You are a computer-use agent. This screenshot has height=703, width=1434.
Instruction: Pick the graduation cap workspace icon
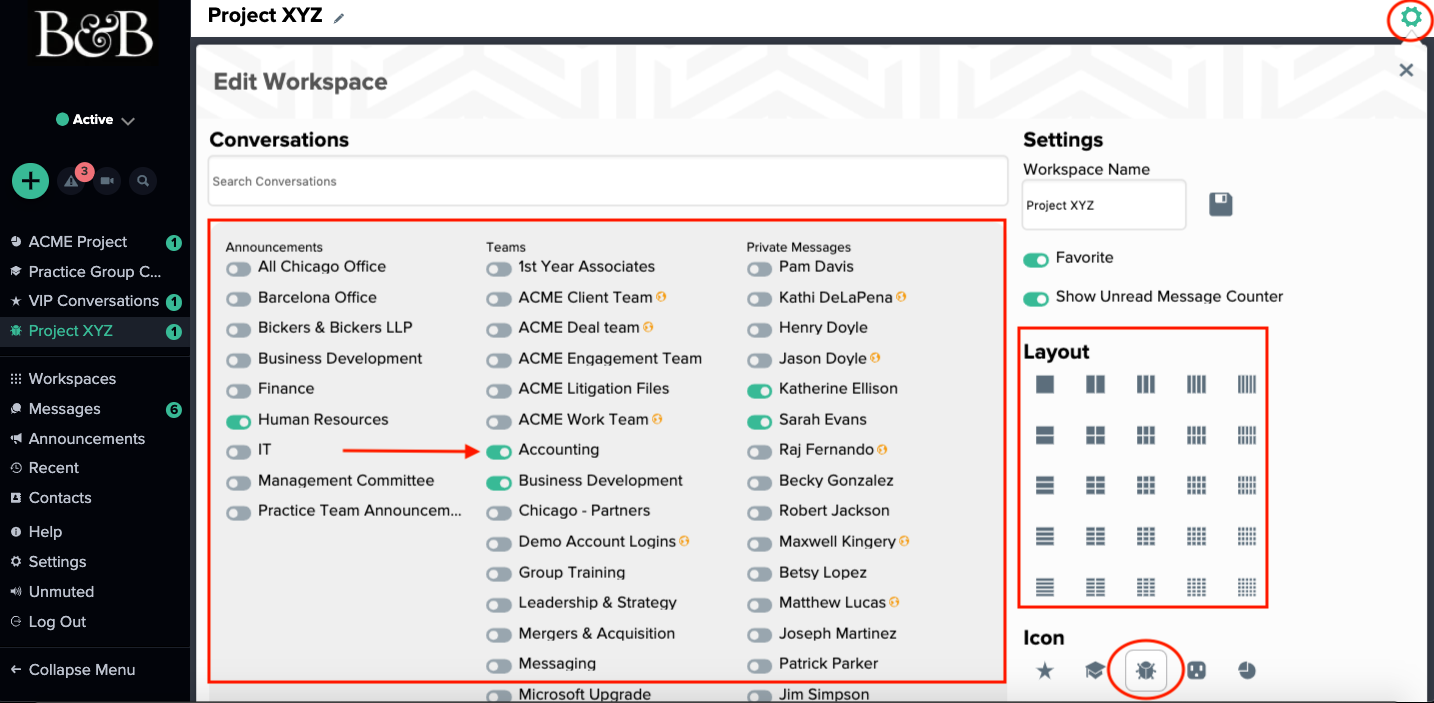pos(1095,671)
